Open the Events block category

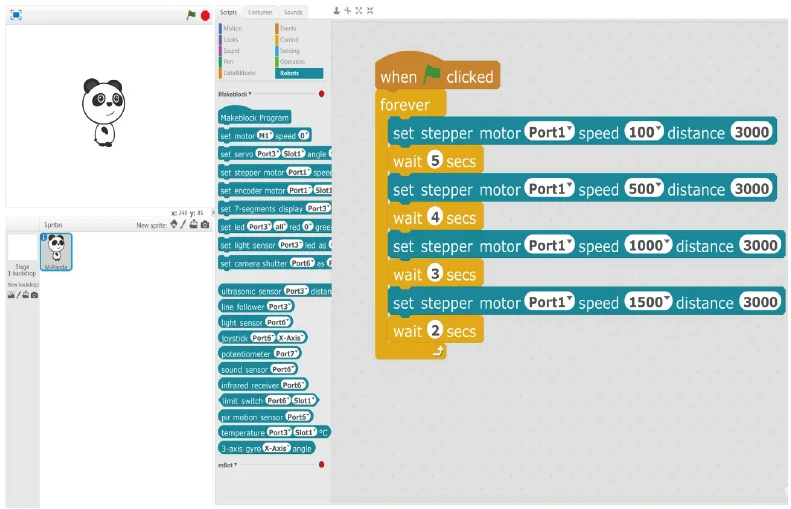click(x=288, y=29)
